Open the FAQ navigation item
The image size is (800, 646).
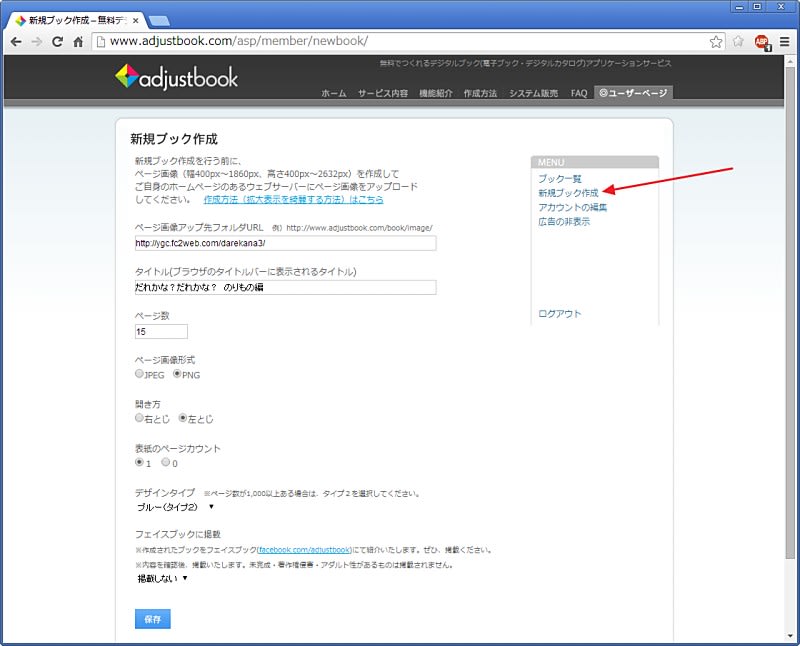click(x=579, y=93)
